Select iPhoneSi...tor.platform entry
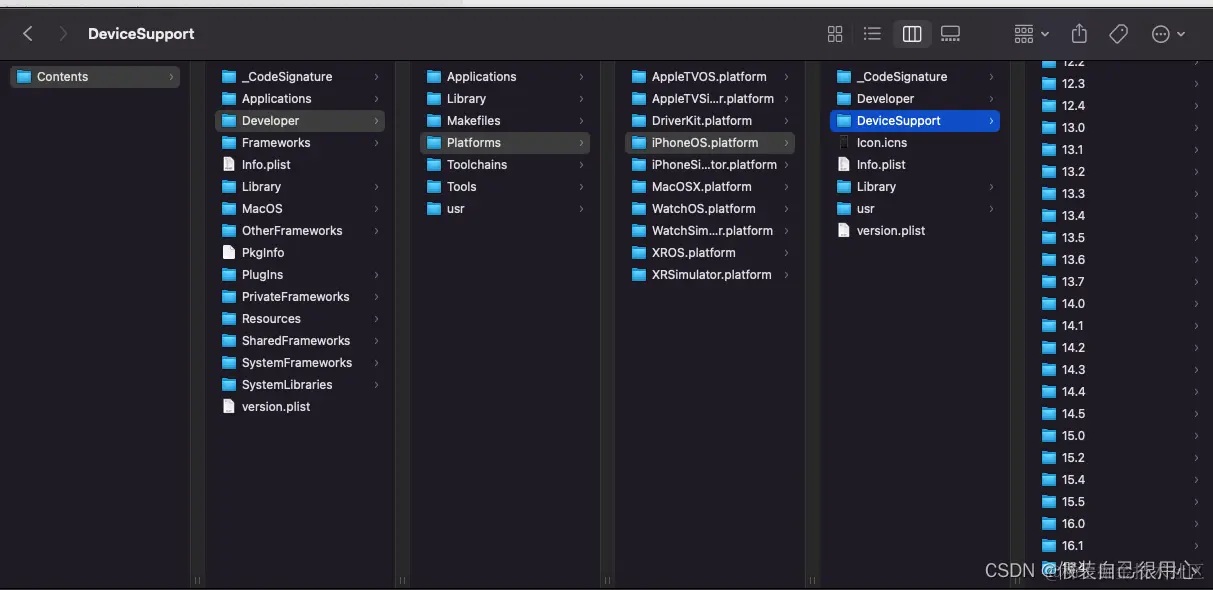 (710, 165)
